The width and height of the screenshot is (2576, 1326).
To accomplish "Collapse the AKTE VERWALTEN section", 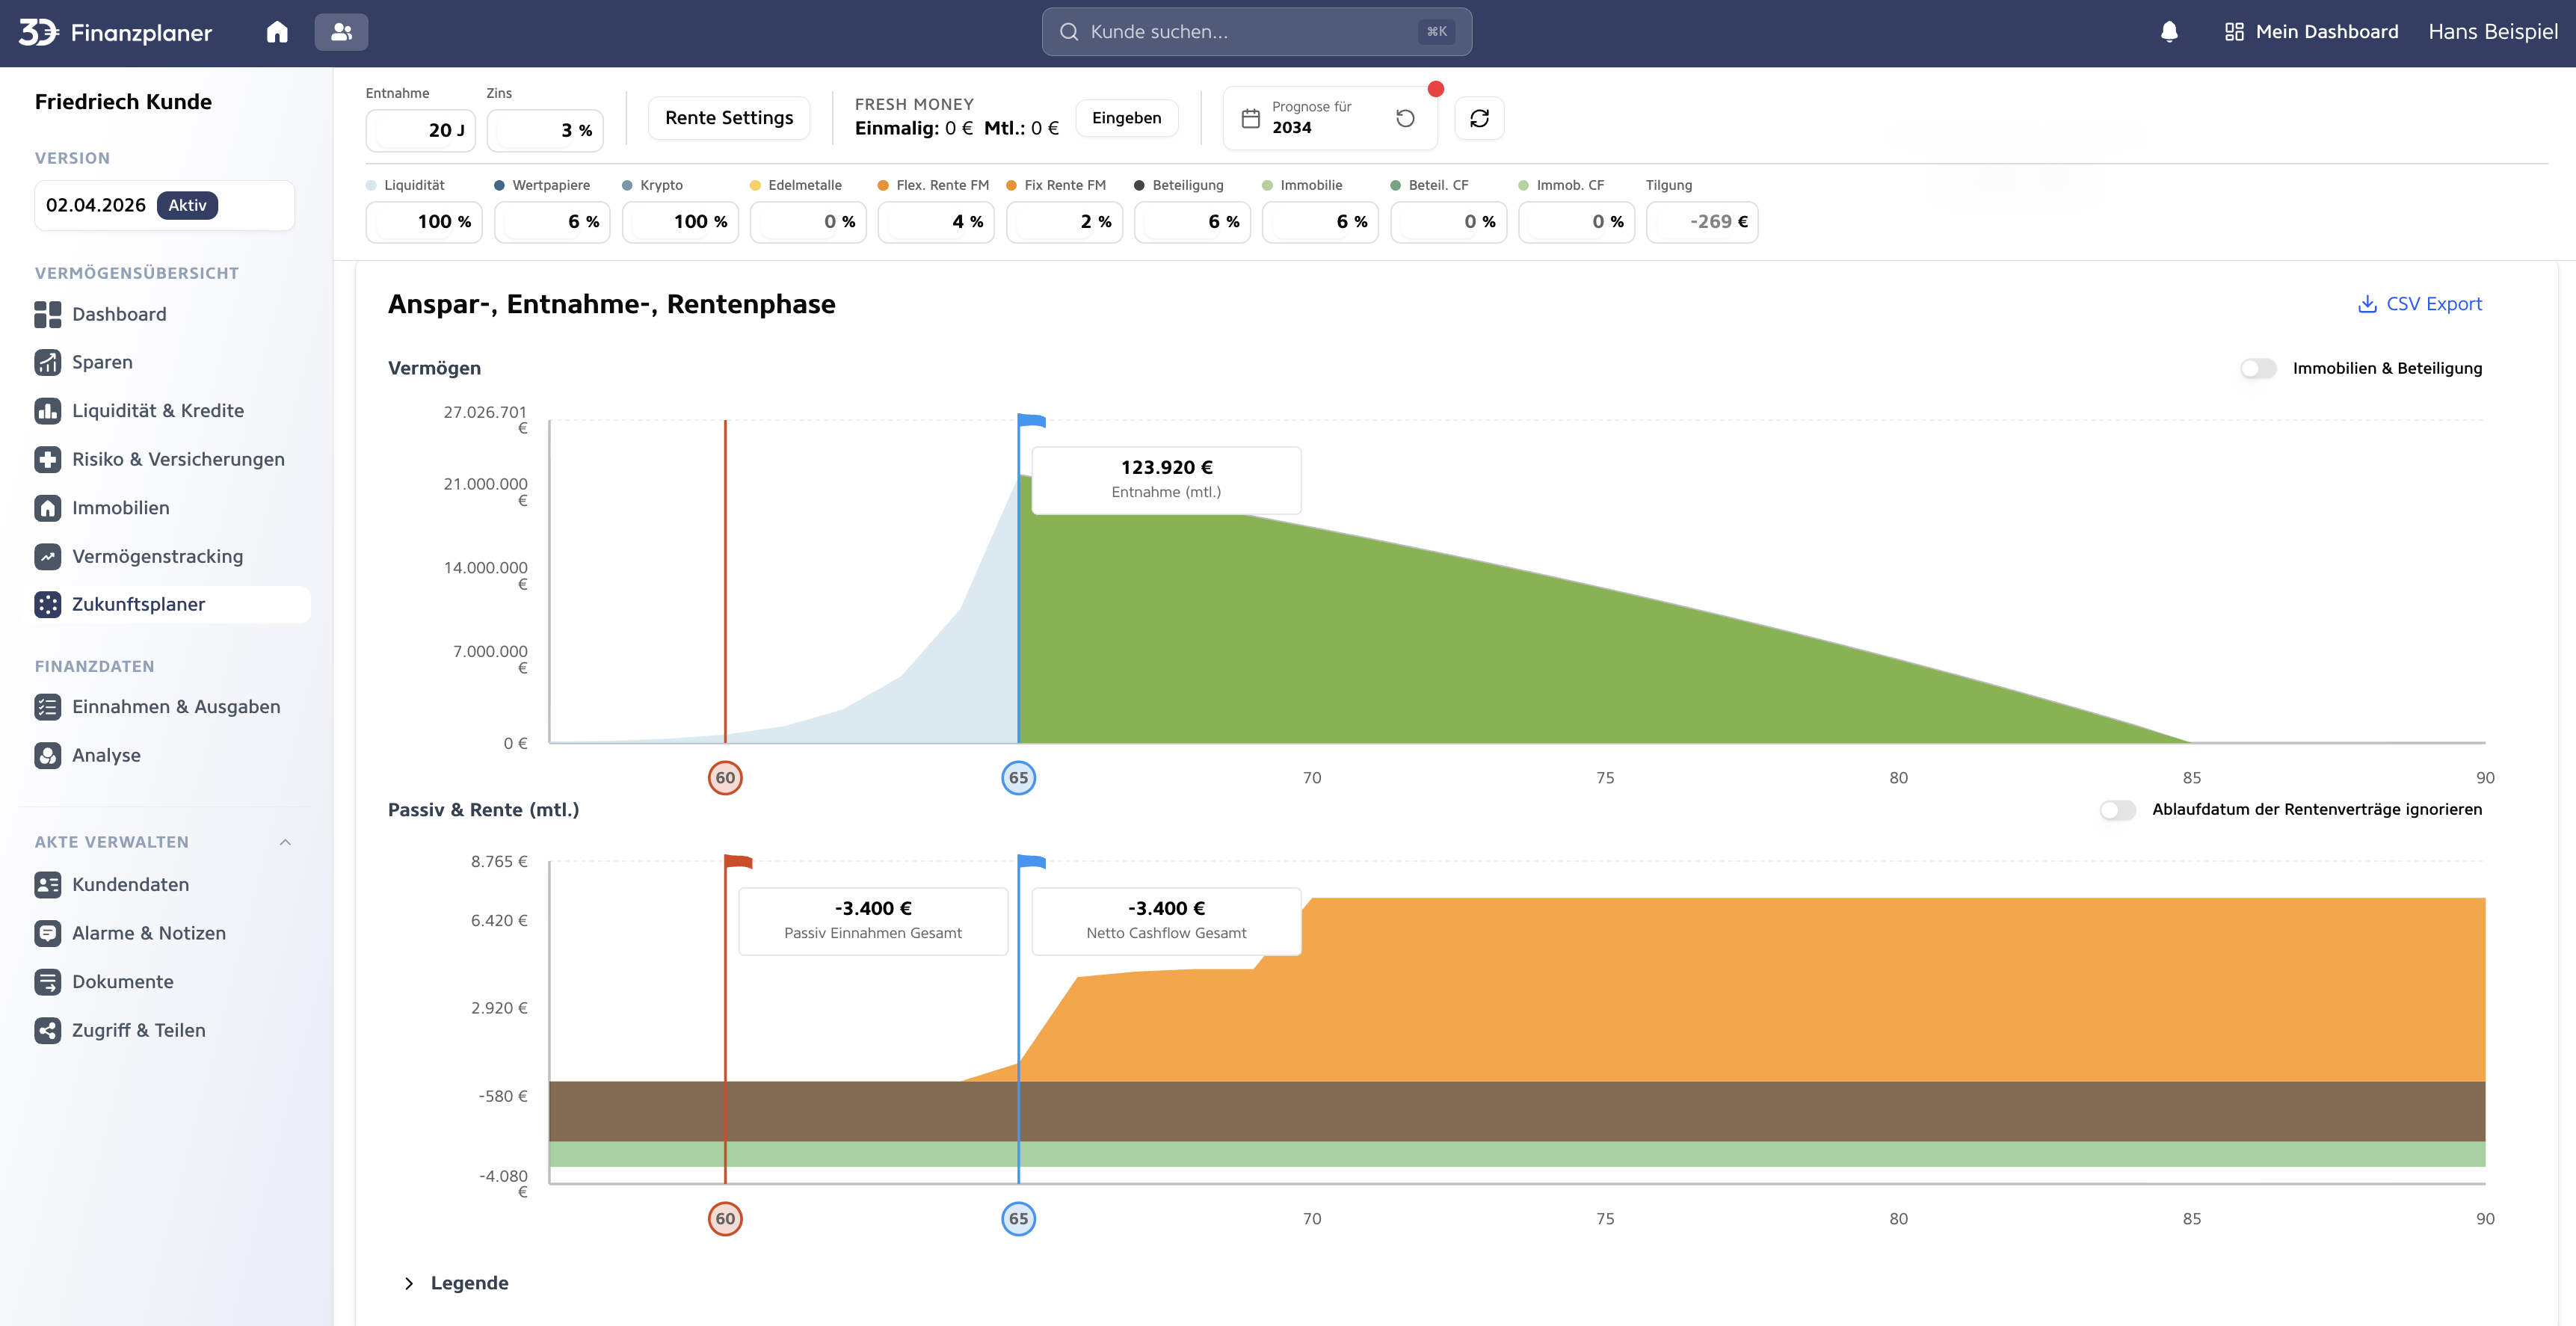I will click(285, 842).
